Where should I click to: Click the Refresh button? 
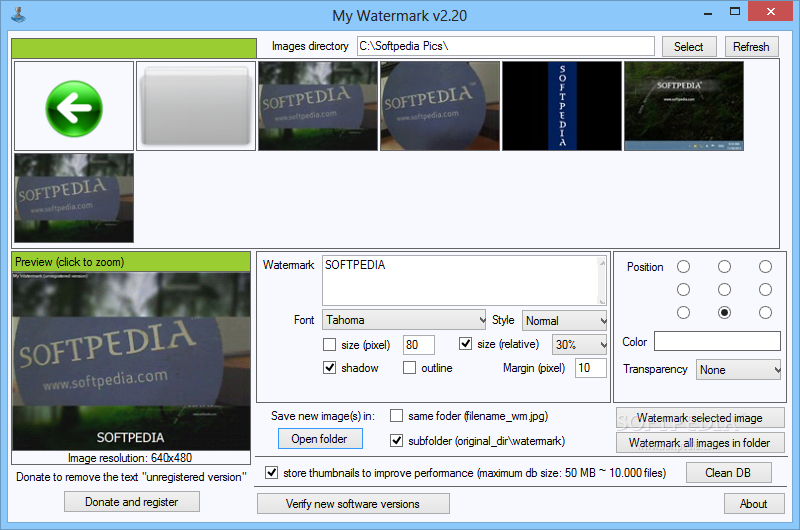point(751,46)
